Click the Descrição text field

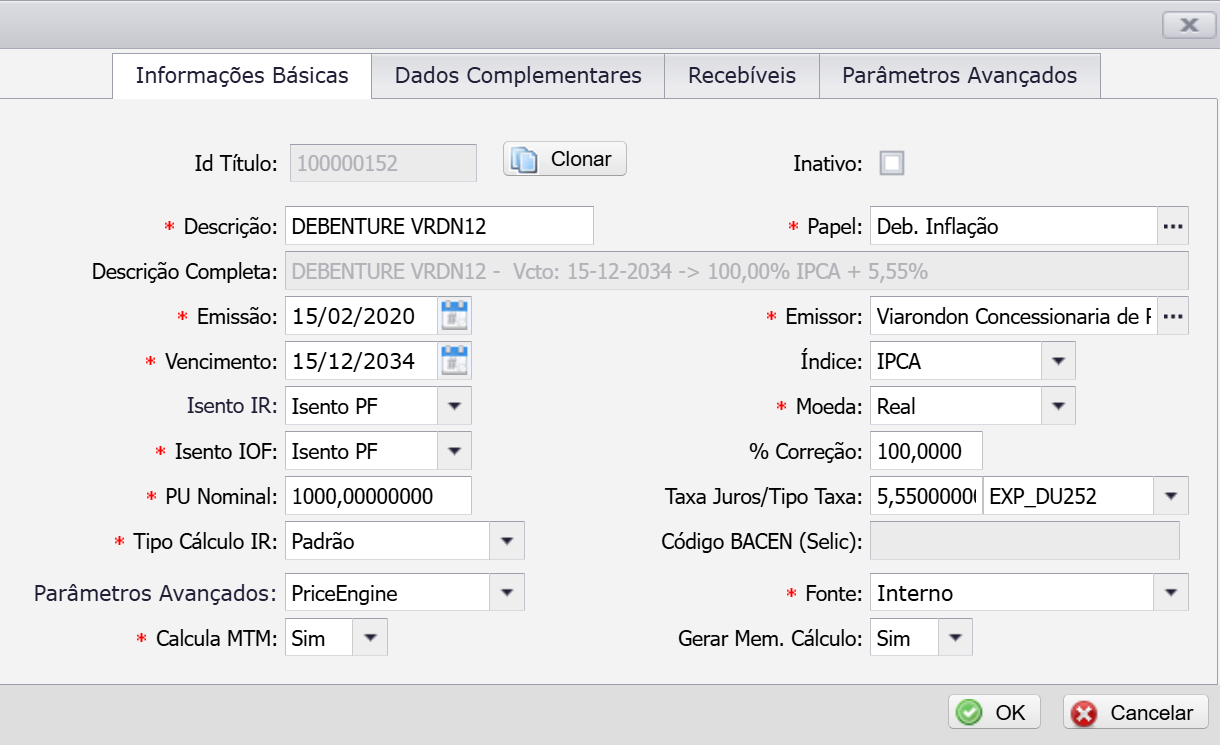tap(438, 227)
